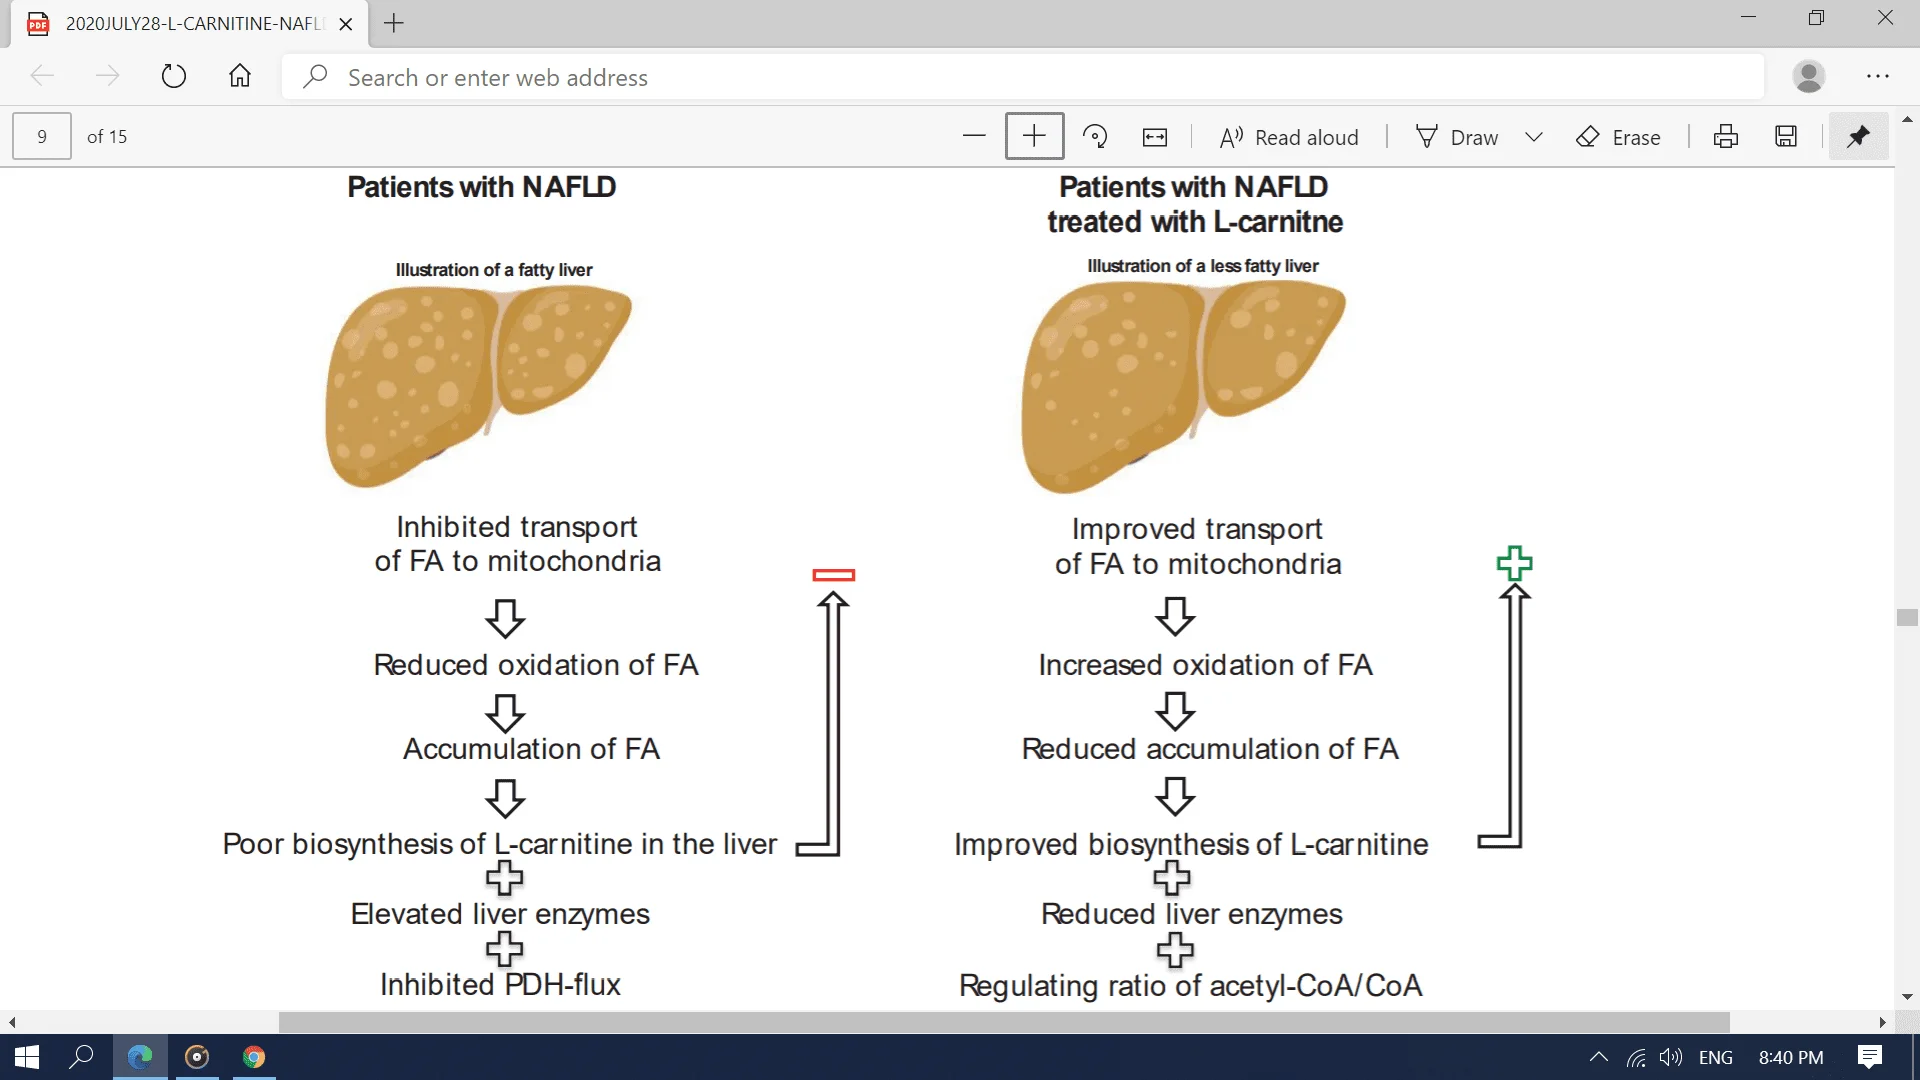Image resolution: width=1920 pixels, height=1080 pixels.
Task: Click the refresh page button
Action: (173, 76)
